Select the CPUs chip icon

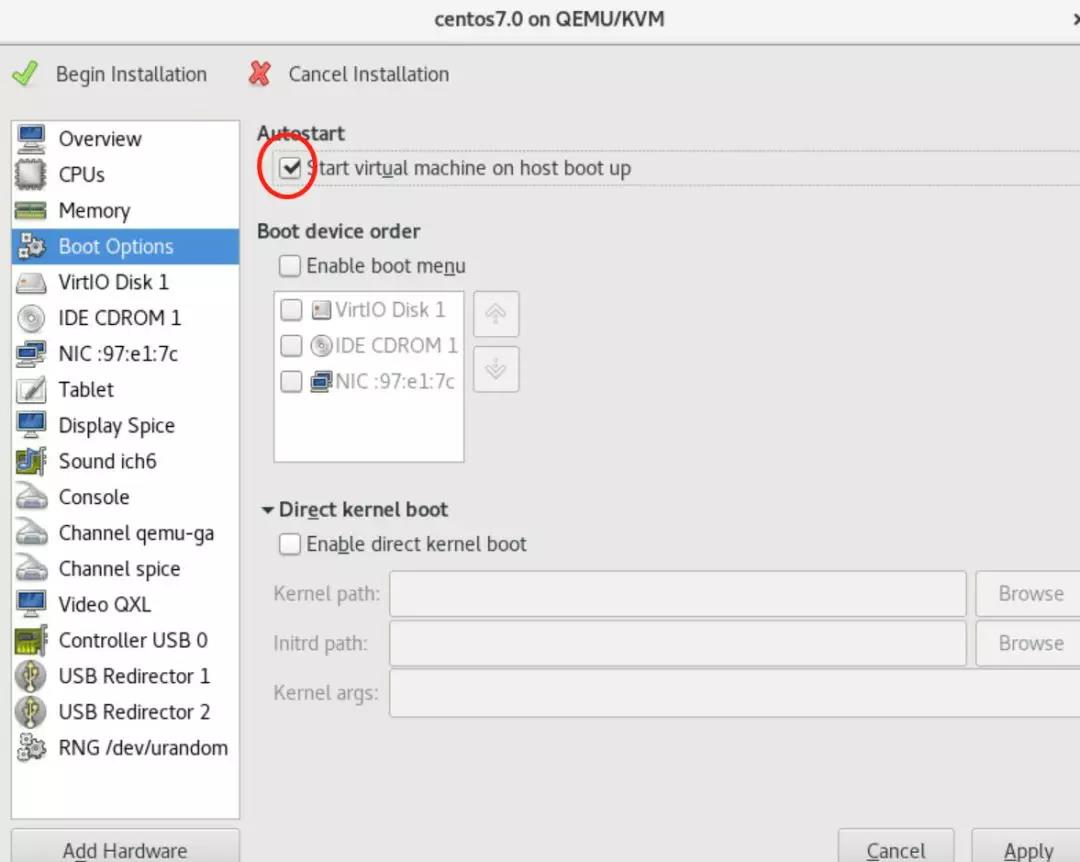[x=31, y=174]
